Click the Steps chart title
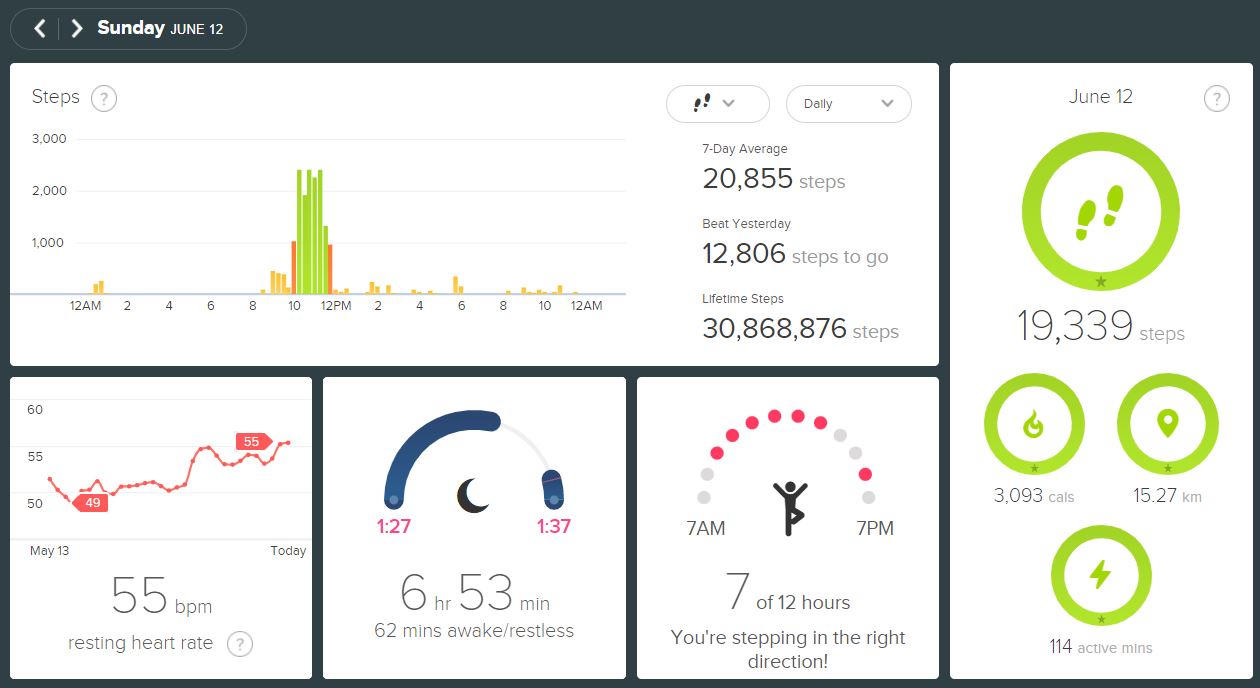Image resolution: width=1260 pixels, height=688 pixels. coord(55,97)
